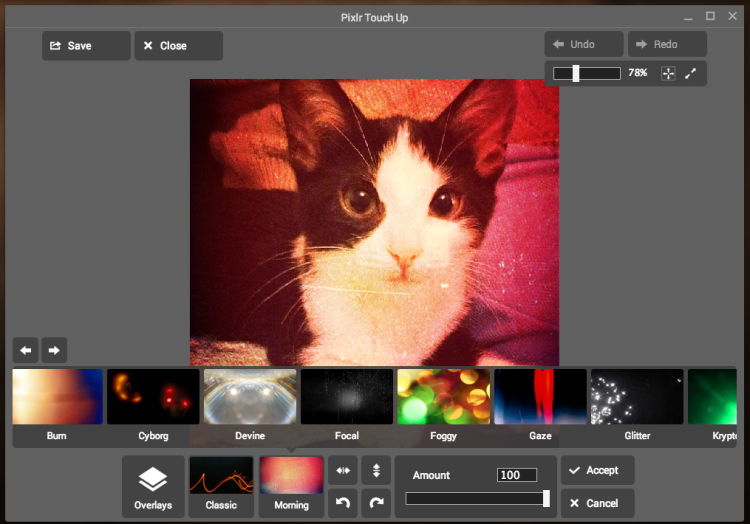Screen dimensions: 750x524
Task: Rotate the overlay clockwise
Action: pyautogui.click(x=376, y=503)
